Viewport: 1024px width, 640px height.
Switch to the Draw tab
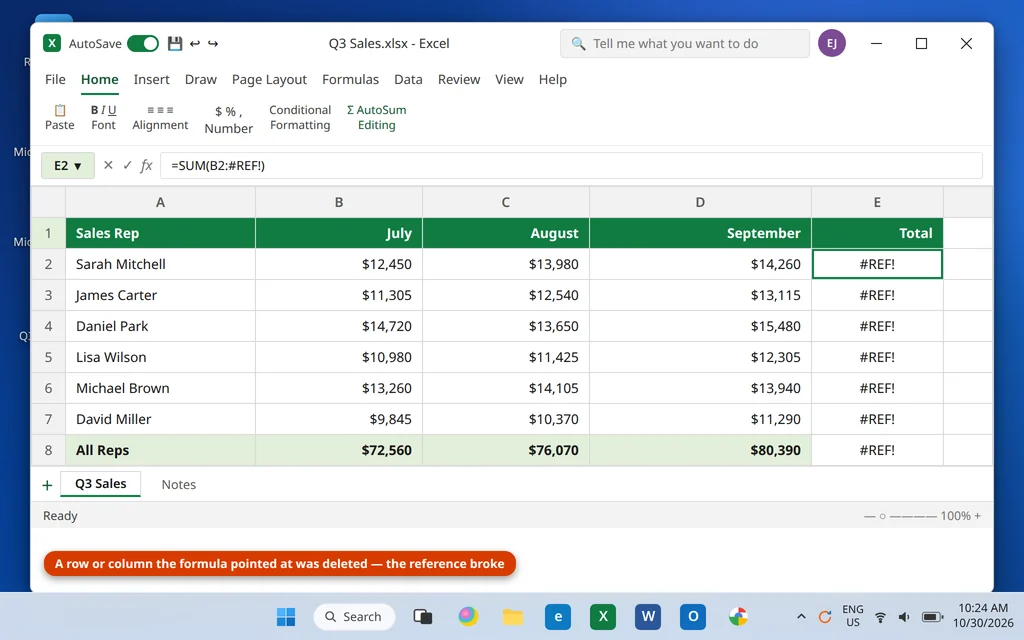(200, 80)
